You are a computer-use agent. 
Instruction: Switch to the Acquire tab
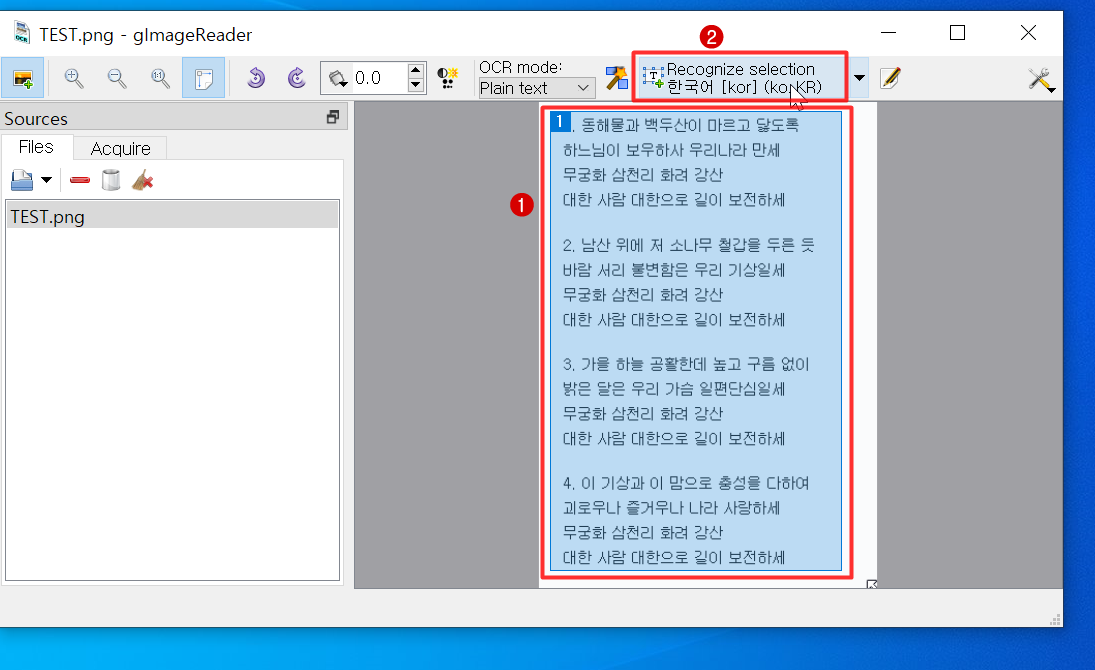point(120,148)
